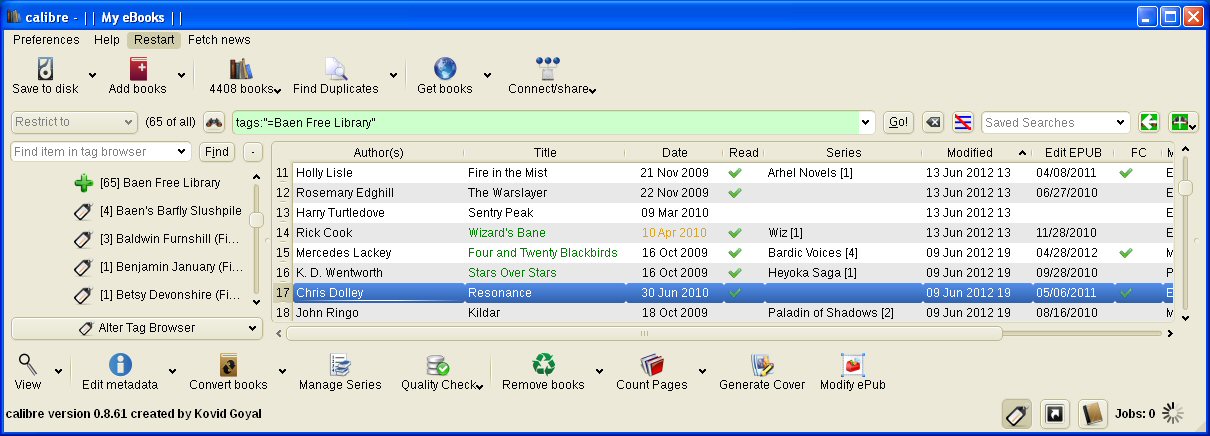This screenshot has height=436, width=1210.
Task: Open the Get books dropdown arrow
Action: 487,75
